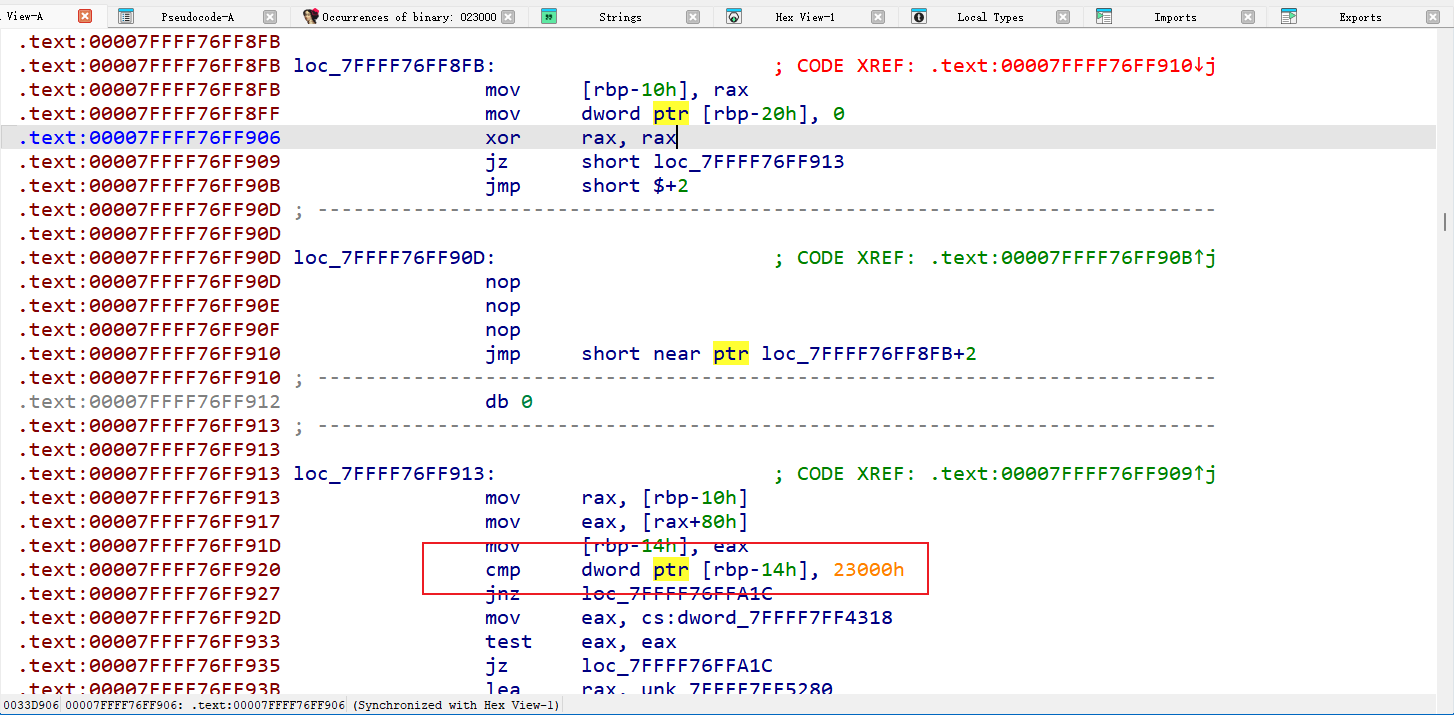Click the Local Types tab icon

[919, 17]
